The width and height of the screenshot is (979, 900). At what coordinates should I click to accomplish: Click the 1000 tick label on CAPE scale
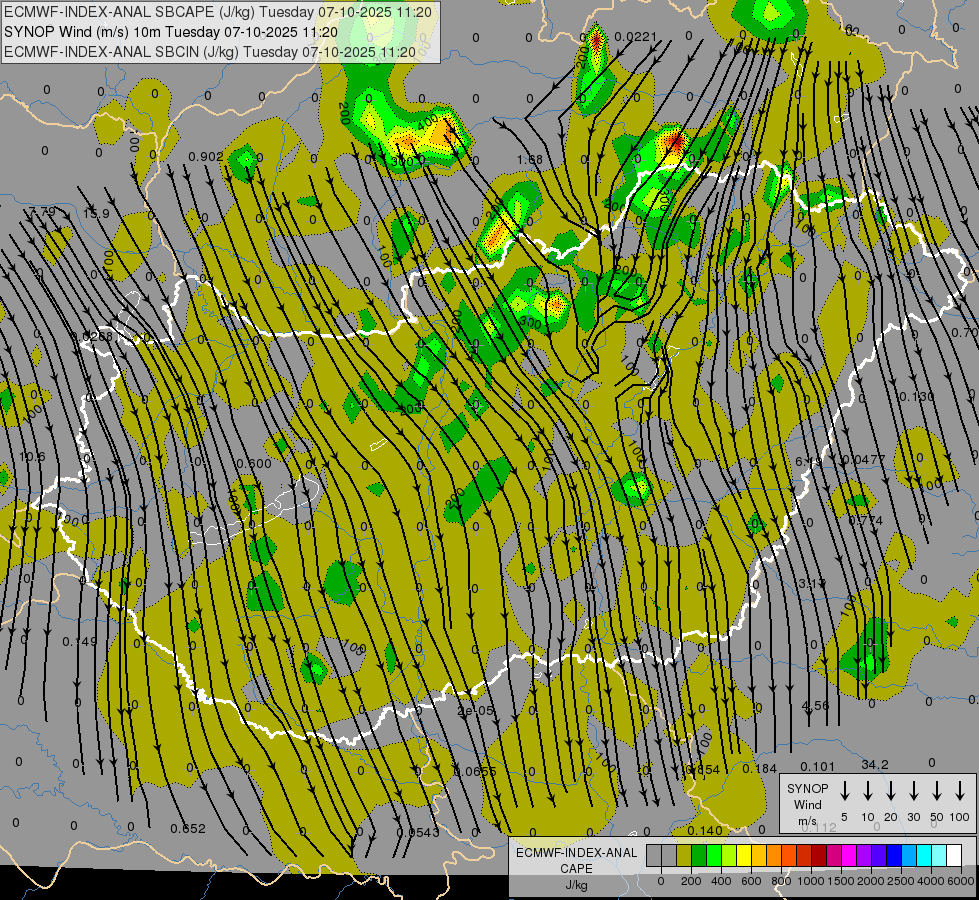[811, 881]
